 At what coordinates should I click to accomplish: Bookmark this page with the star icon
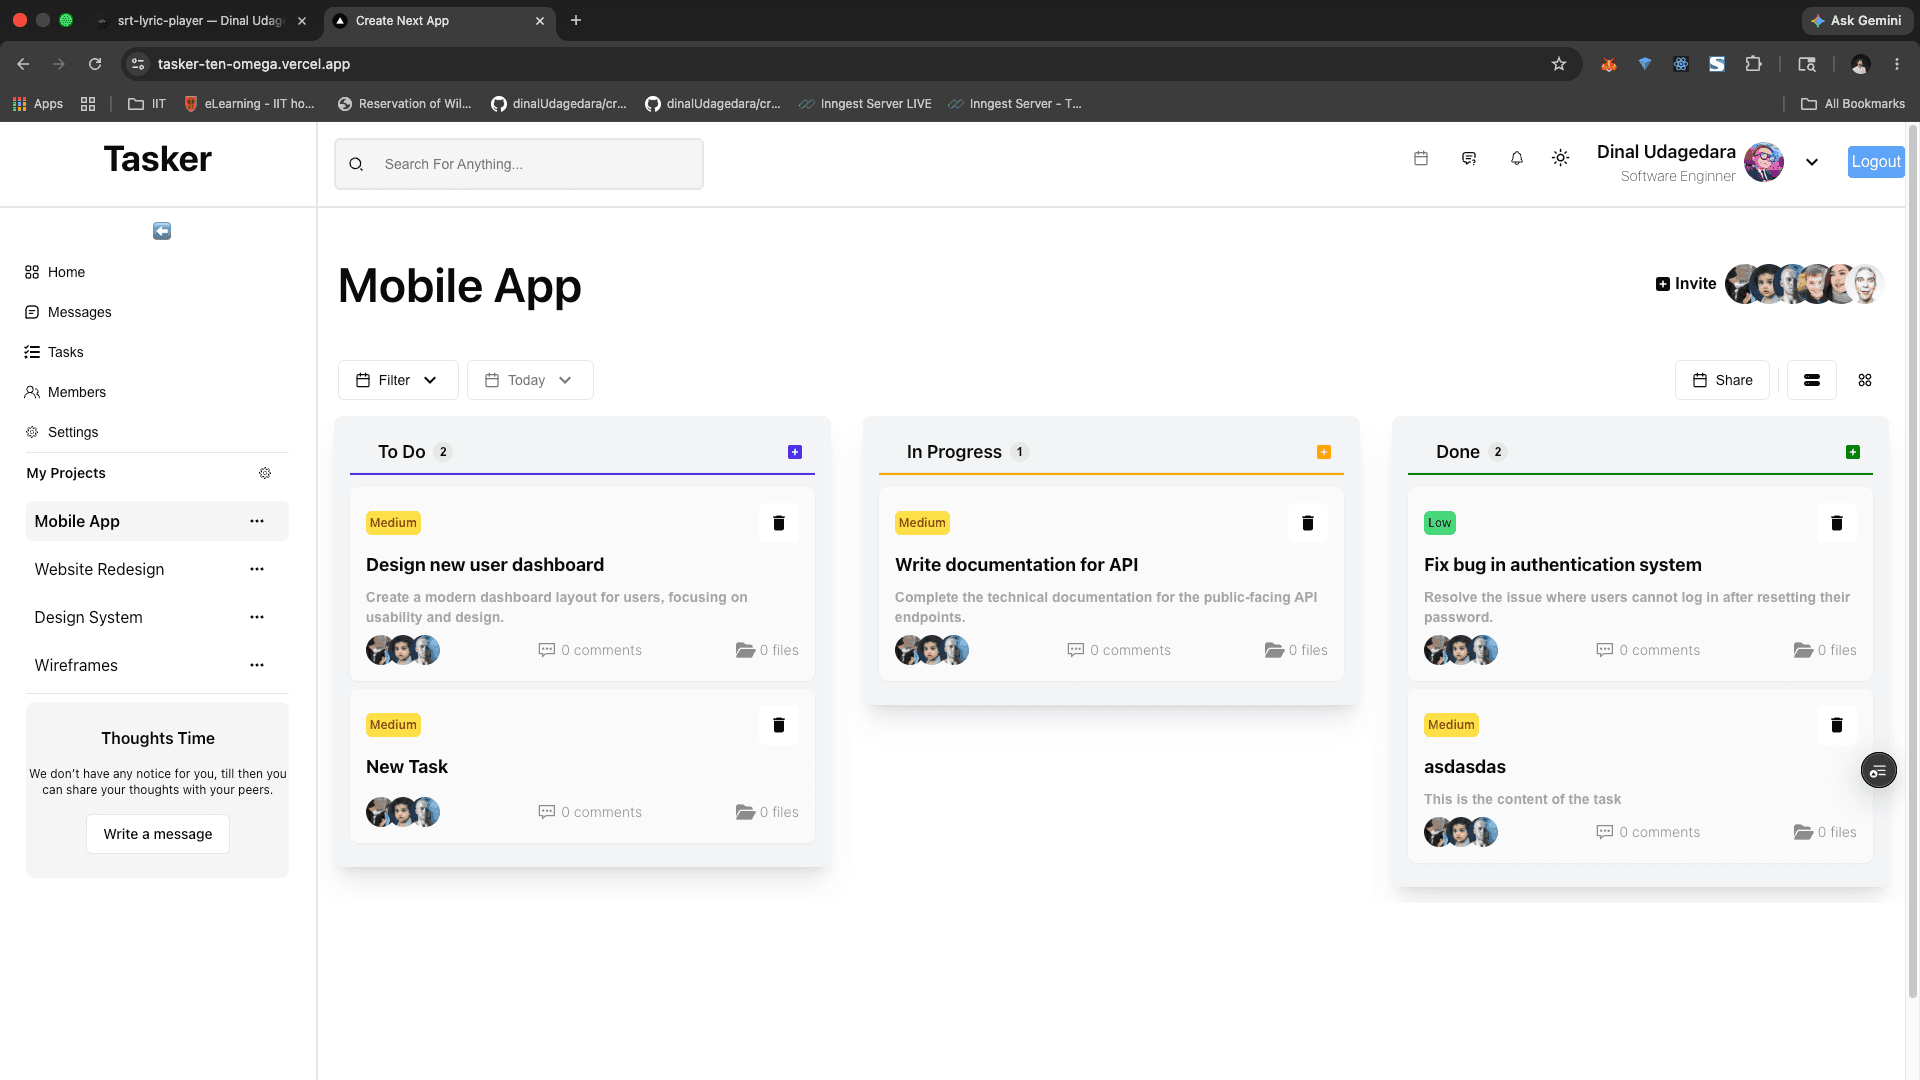(1559, 64)
